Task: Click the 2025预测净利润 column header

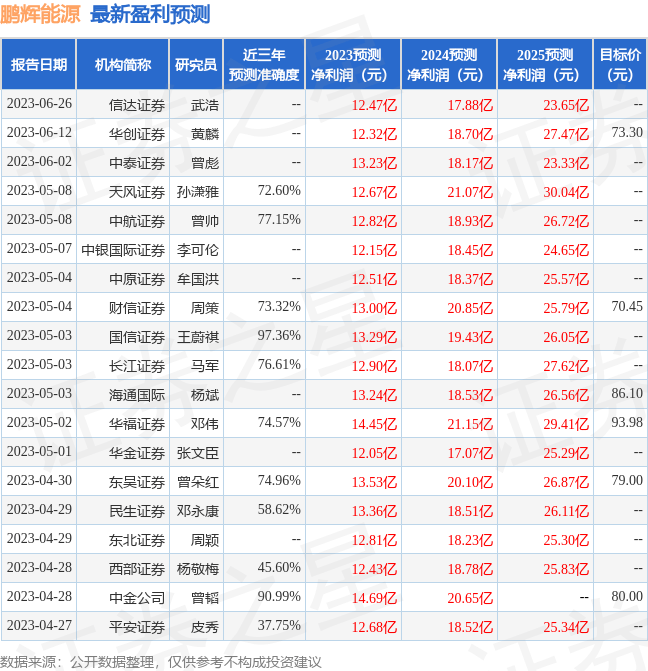Action: coord(545,65)
